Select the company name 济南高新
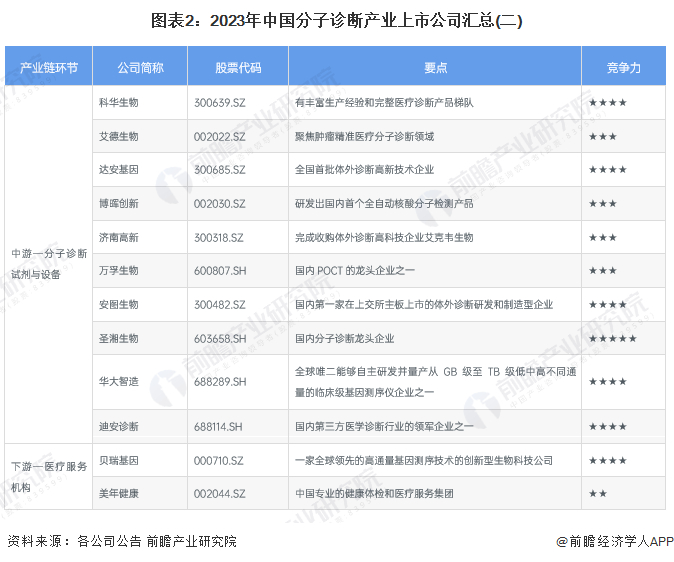The width and height of the screenshot is (674, 562). pyautogui.click(x=119, y=237)
